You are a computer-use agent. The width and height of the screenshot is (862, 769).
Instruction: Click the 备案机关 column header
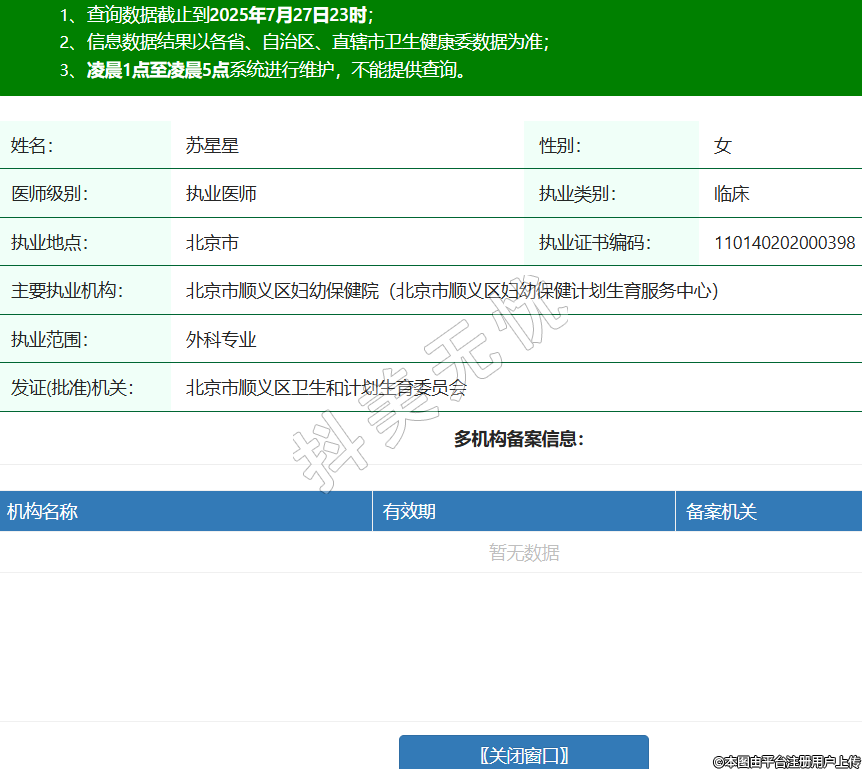[x=721, y=512]
